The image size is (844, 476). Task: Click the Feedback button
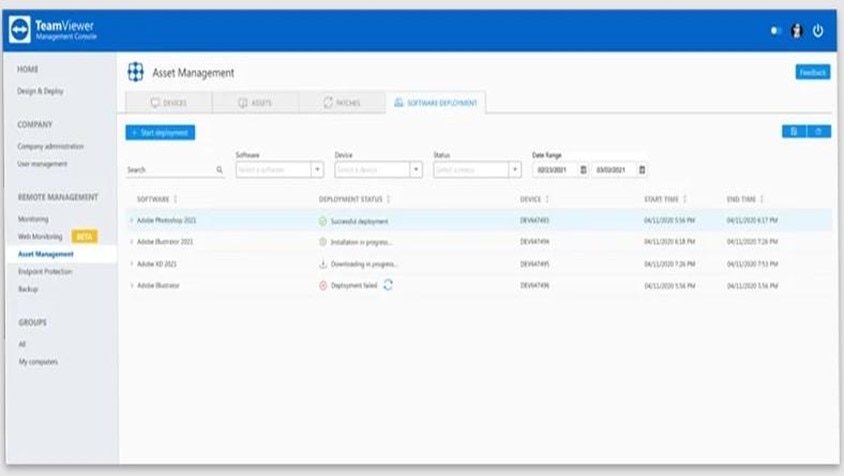[x=813, y=72]
